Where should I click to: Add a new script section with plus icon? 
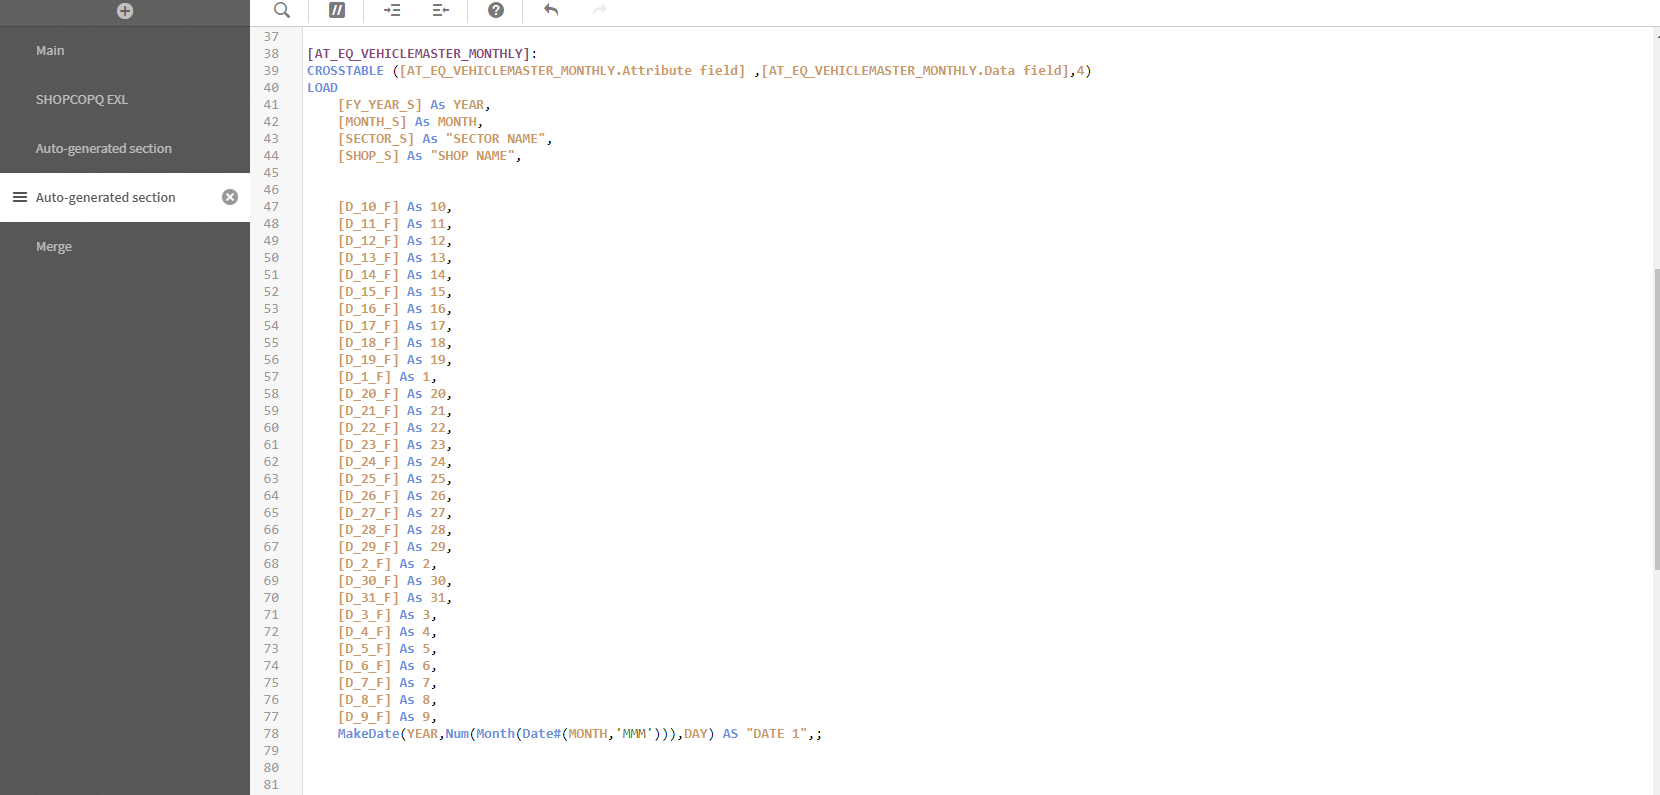point(125,11)
